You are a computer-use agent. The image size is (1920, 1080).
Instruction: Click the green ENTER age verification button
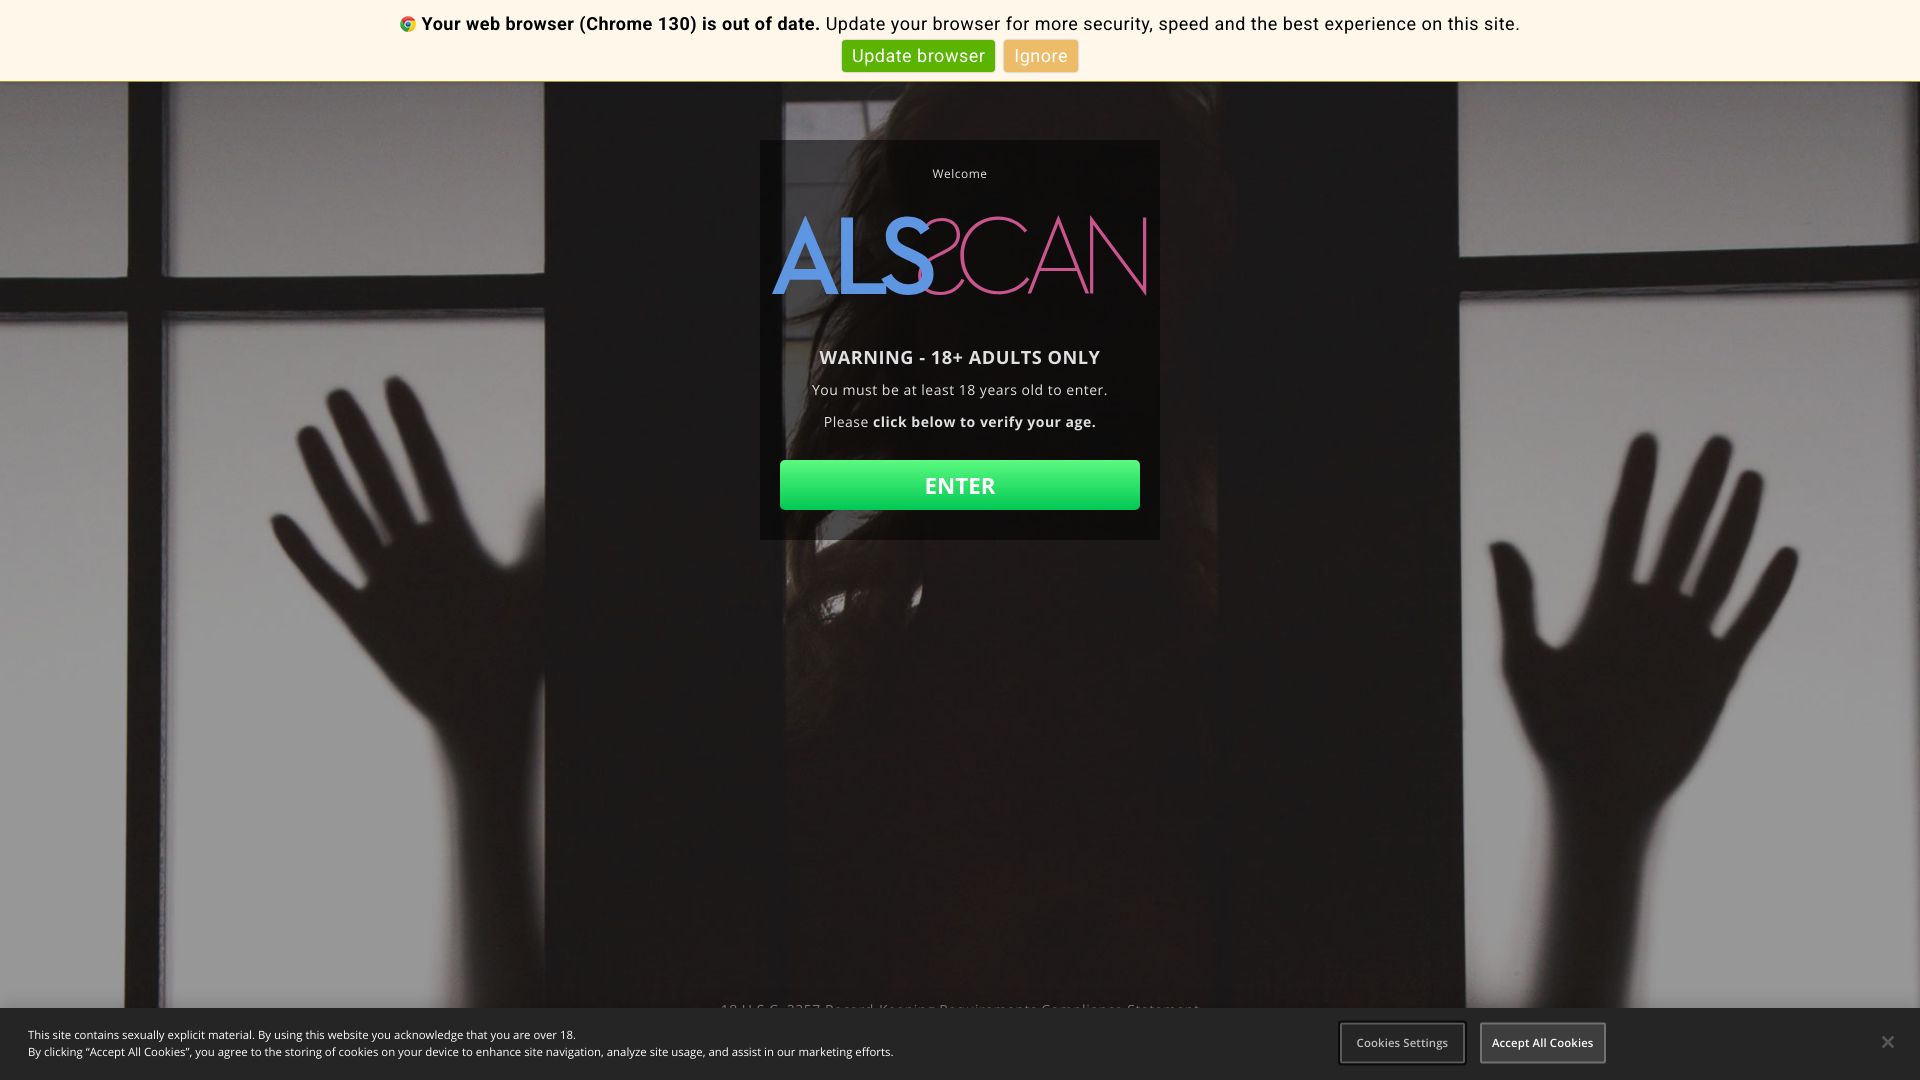coord(960,485)
